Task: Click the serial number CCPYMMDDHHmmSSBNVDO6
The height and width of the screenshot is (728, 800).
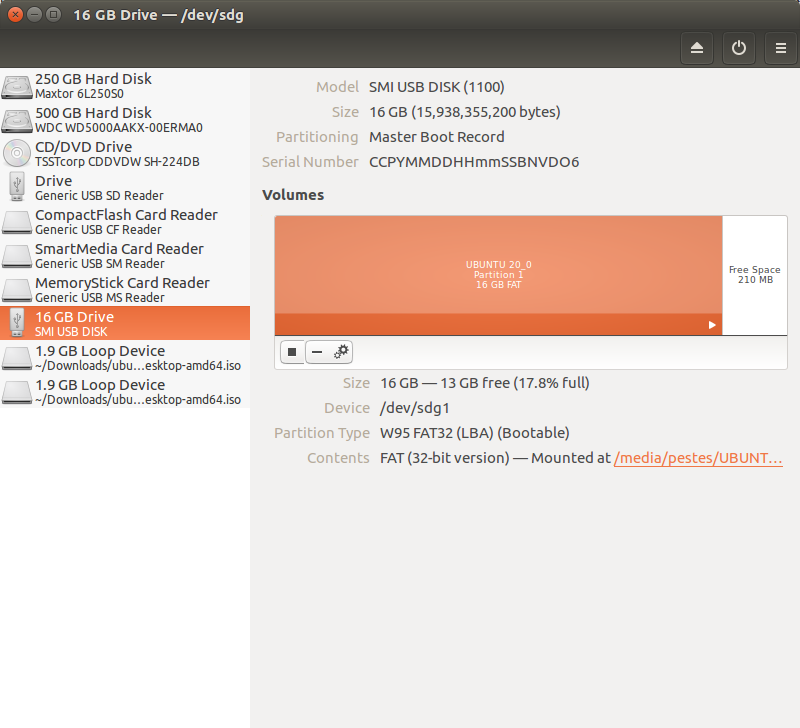Action: (x=474, y=162)
